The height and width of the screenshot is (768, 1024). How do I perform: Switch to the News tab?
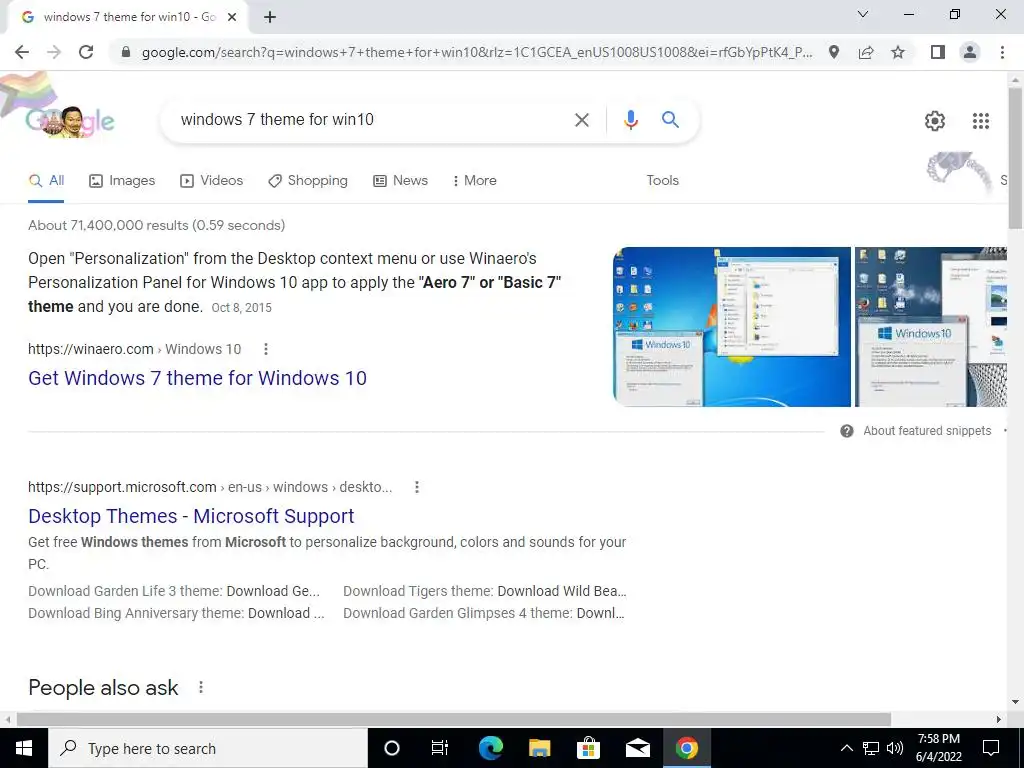click(x=400, y=181)
